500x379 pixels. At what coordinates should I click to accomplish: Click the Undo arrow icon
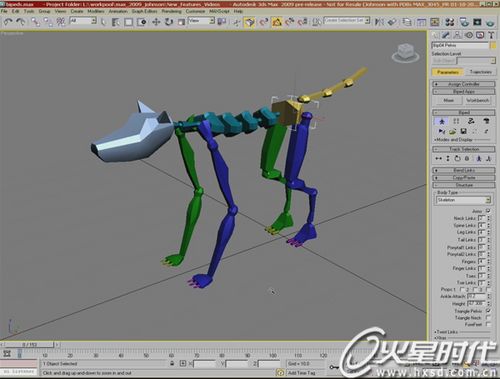8,22
